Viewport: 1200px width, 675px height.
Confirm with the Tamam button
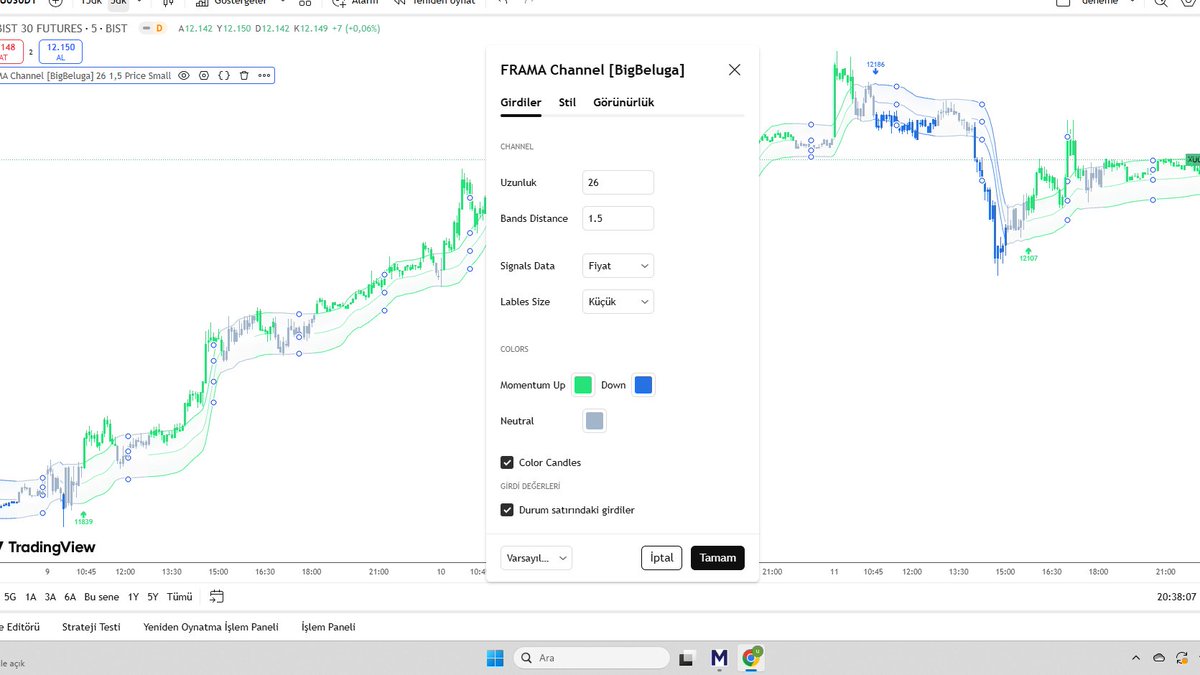(718, 558)
